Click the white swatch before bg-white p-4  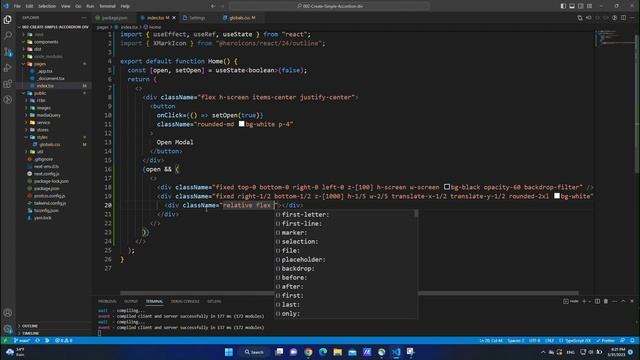241,124
